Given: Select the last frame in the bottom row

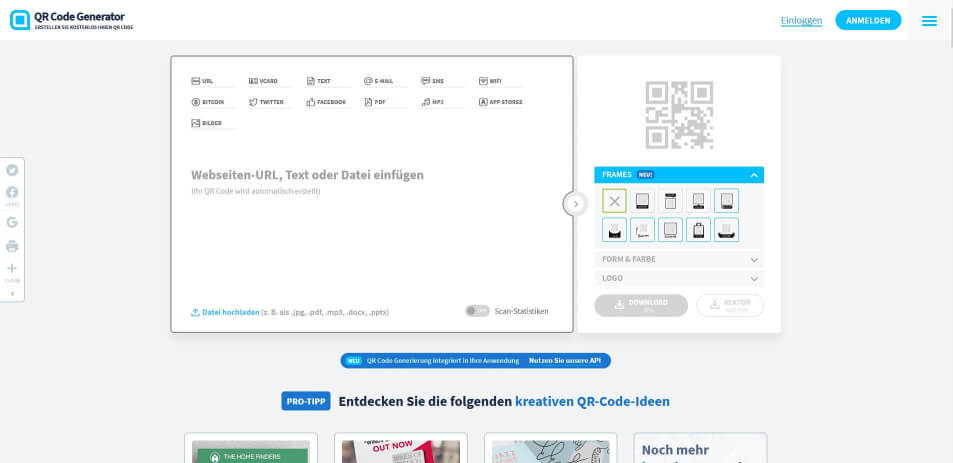Looking at the screenshot, I should pyautogui.click(x=726, y=230).
